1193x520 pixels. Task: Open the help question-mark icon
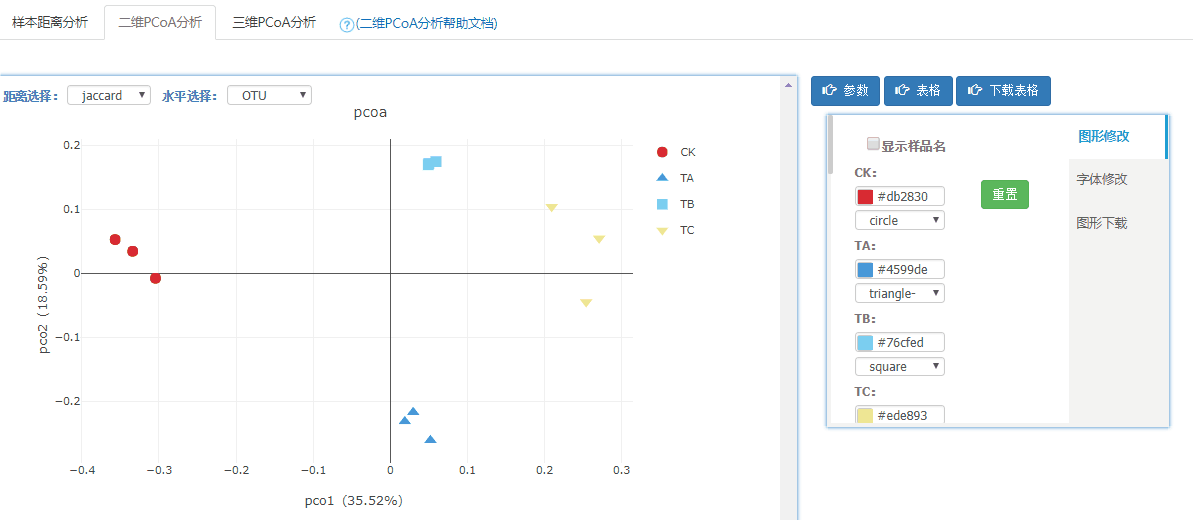346,24
